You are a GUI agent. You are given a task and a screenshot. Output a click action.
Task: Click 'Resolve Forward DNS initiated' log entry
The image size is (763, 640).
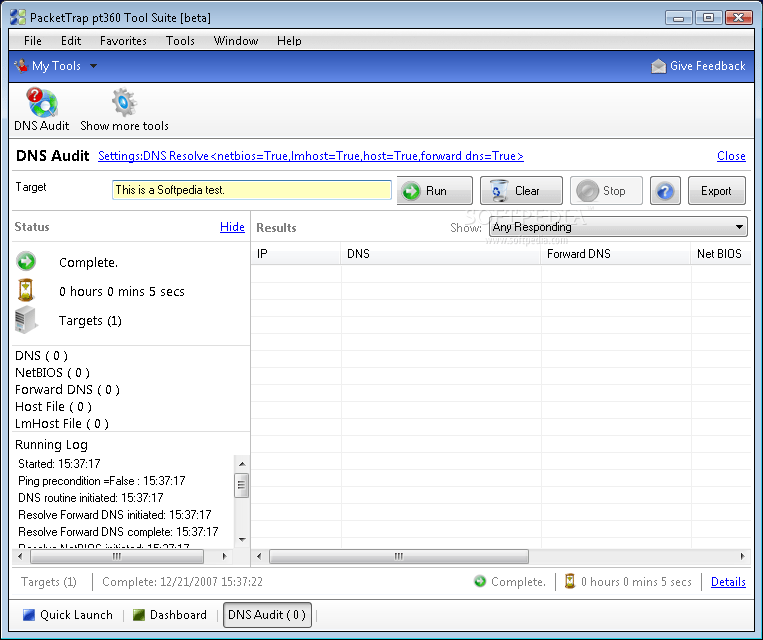[114, 514]
